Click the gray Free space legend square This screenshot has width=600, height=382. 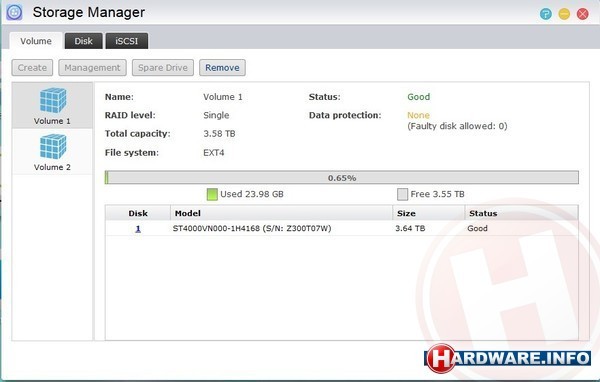pyautogui.click(x=402, y=194)
